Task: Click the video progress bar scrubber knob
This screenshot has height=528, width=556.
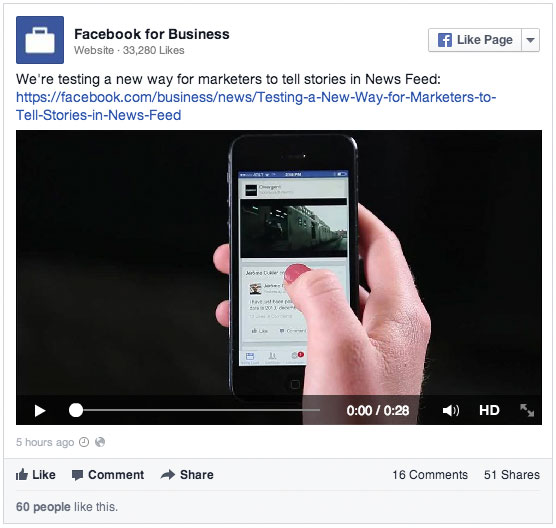Action: coord(76,410)
